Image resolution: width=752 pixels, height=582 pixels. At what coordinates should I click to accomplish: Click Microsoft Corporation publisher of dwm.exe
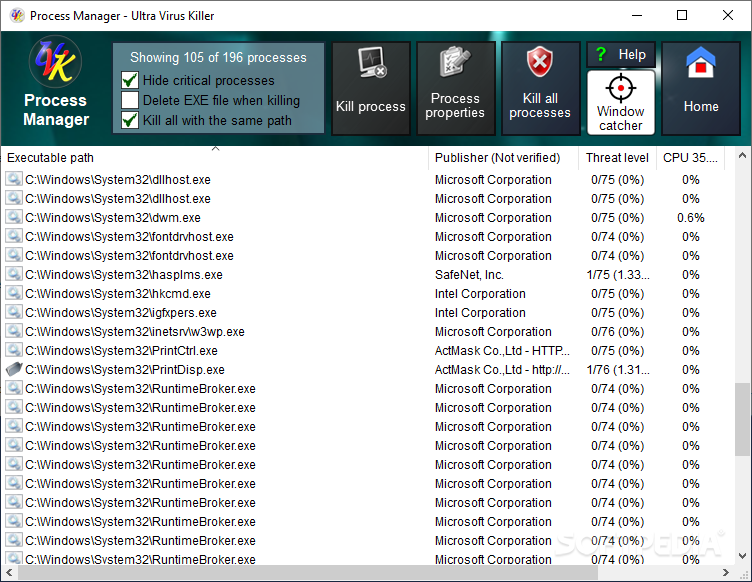pos(493,218)
